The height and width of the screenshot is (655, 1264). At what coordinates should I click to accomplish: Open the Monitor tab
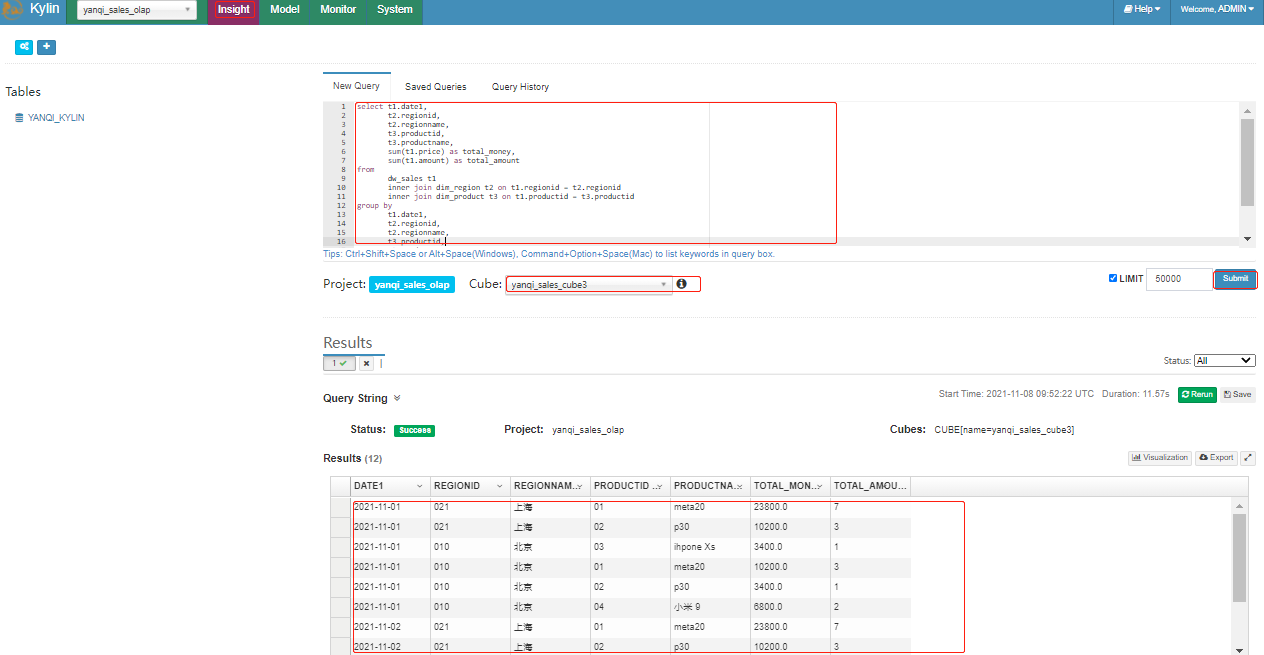(338, 10)
